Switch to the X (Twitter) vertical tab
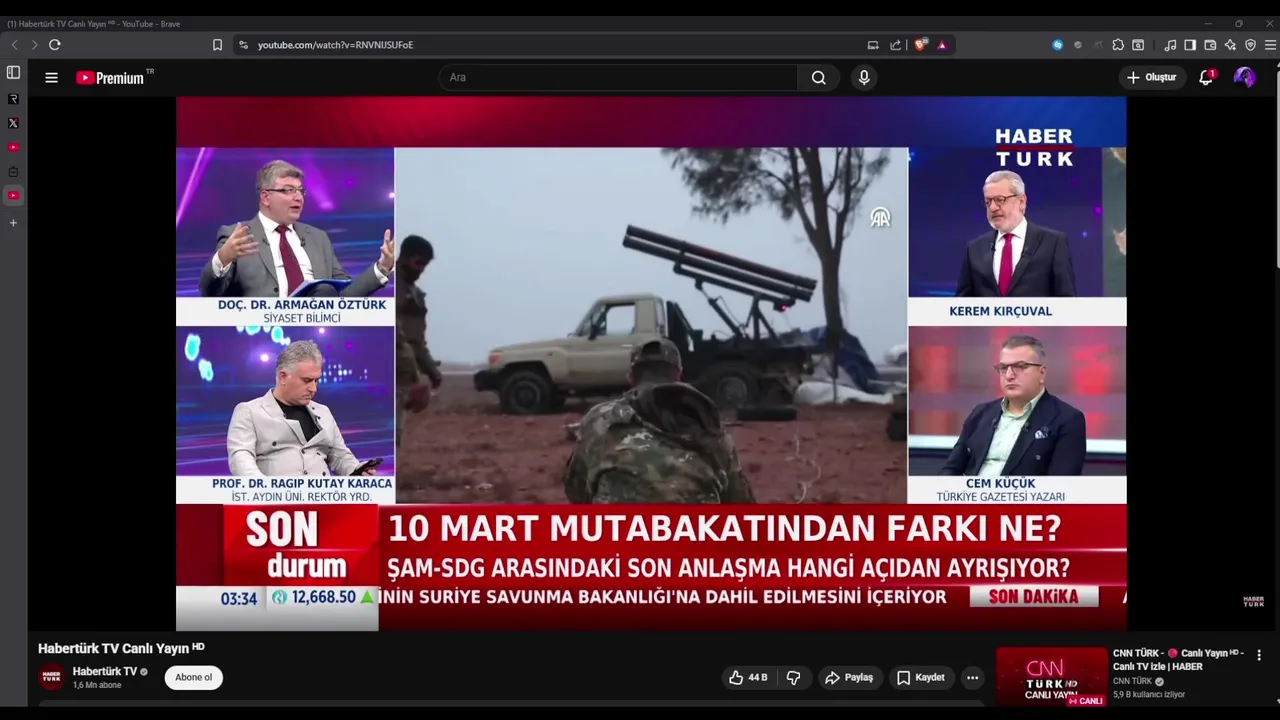Viewport: 1280px width, 720px height. coord(13,123)
